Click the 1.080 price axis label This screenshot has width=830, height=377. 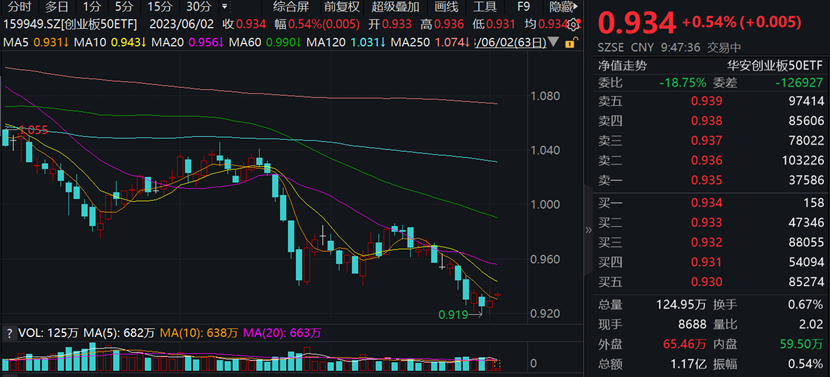pyautogui.click(x=545, y=96)
